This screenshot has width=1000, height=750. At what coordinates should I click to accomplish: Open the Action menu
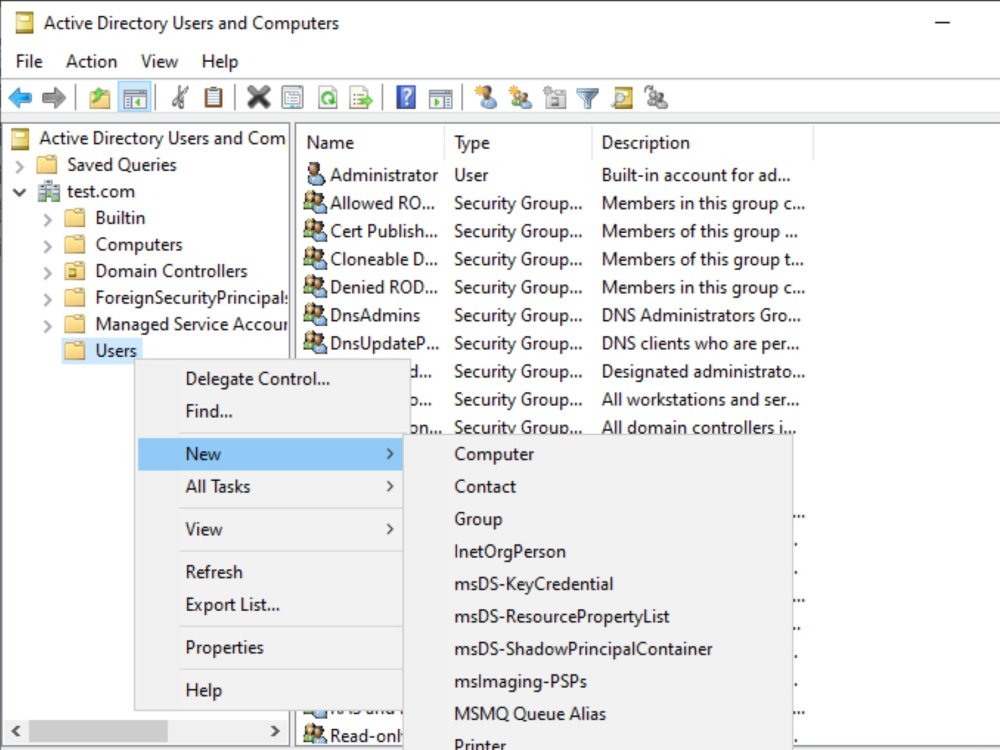coord(91,62)
